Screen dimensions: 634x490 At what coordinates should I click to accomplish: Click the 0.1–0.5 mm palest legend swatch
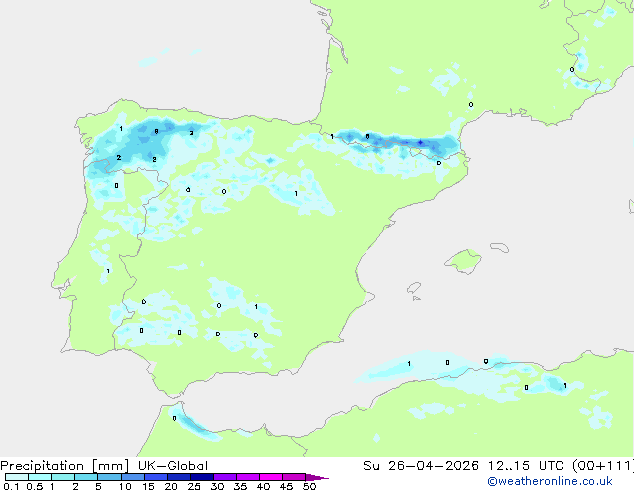[x=17, y=477]
